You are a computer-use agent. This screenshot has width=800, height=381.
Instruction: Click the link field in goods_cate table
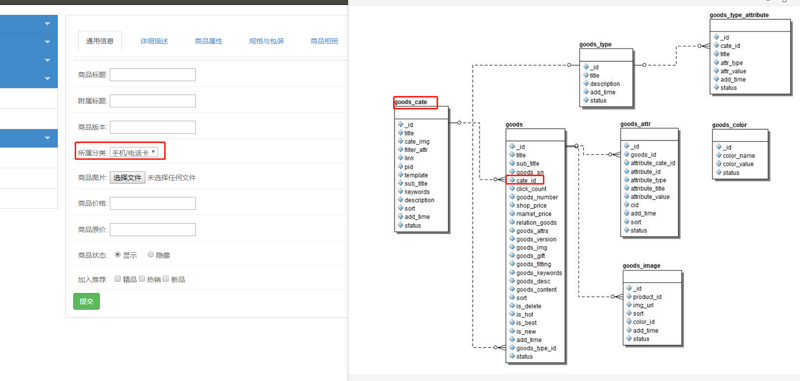[409, 158]
